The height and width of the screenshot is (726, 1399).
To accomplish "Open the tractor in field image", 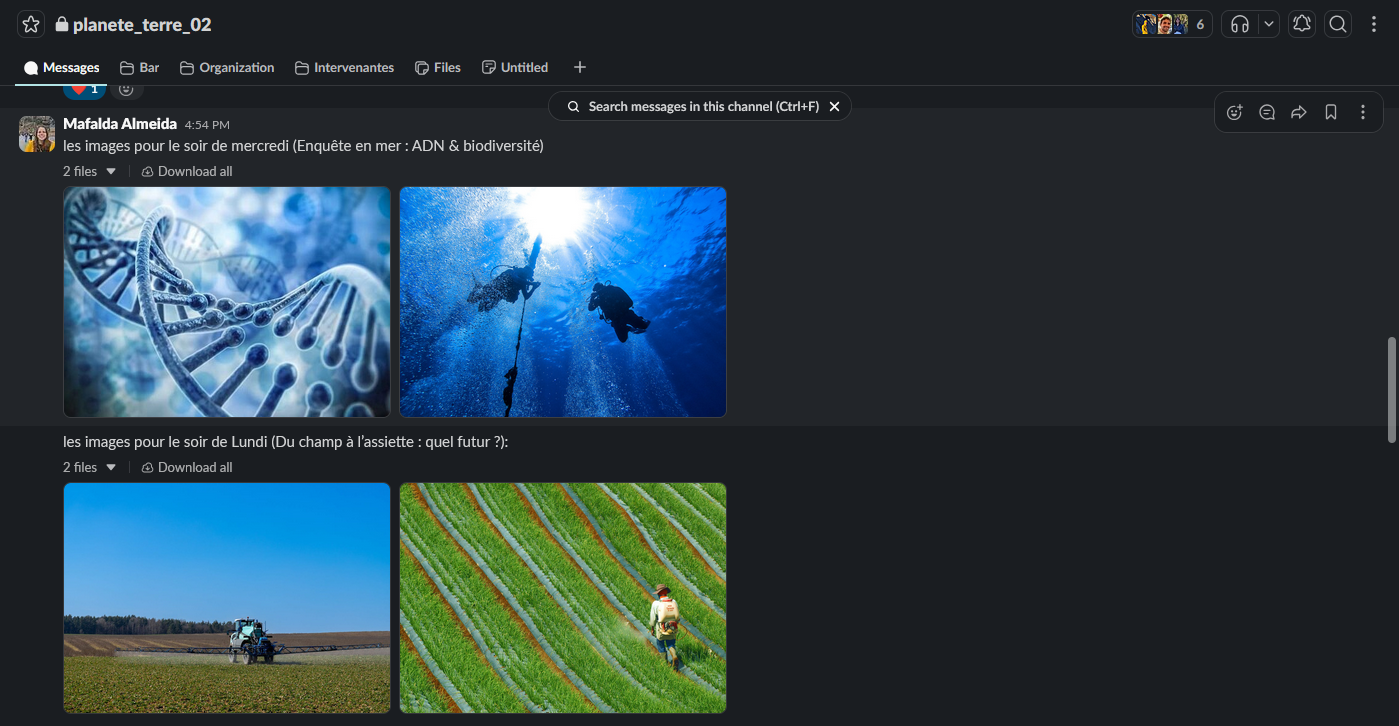I will pyautogui.click(x=227, y=598).
